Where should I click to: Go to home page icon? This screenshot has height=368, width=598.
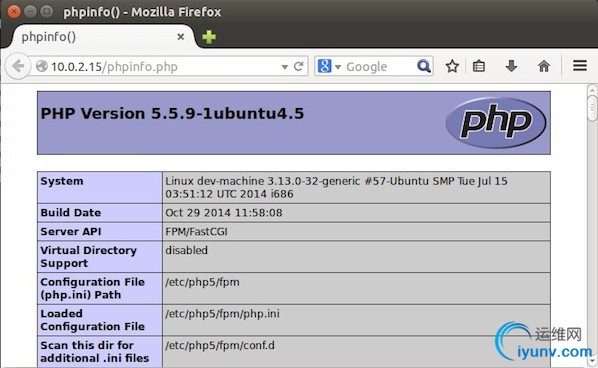(543, 66)
